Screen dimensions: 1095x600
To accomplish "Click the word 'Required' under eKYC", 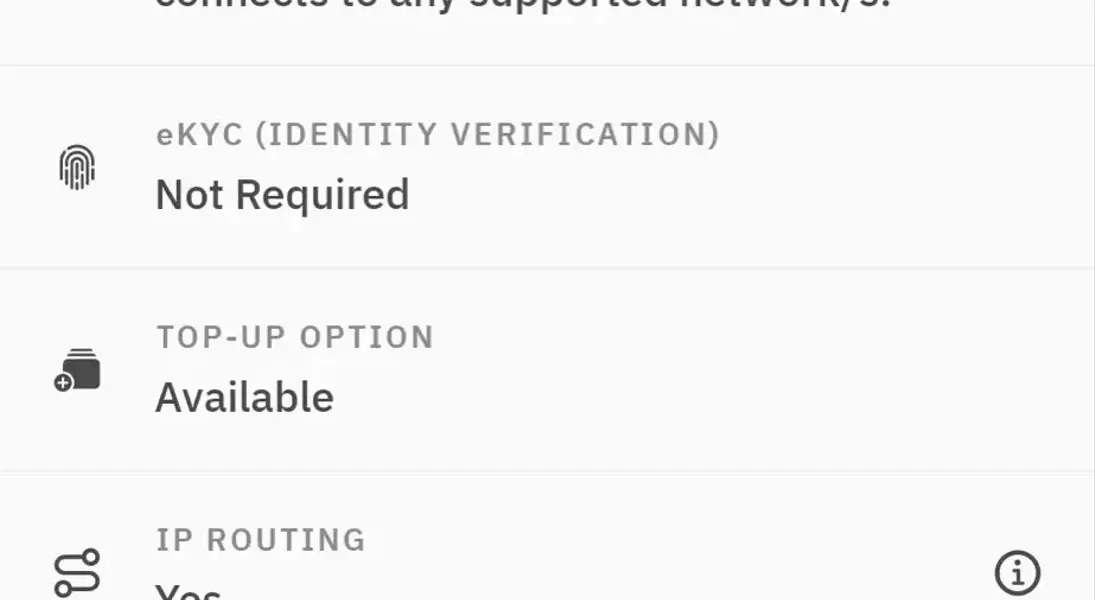I will click(x=323, y=196).
